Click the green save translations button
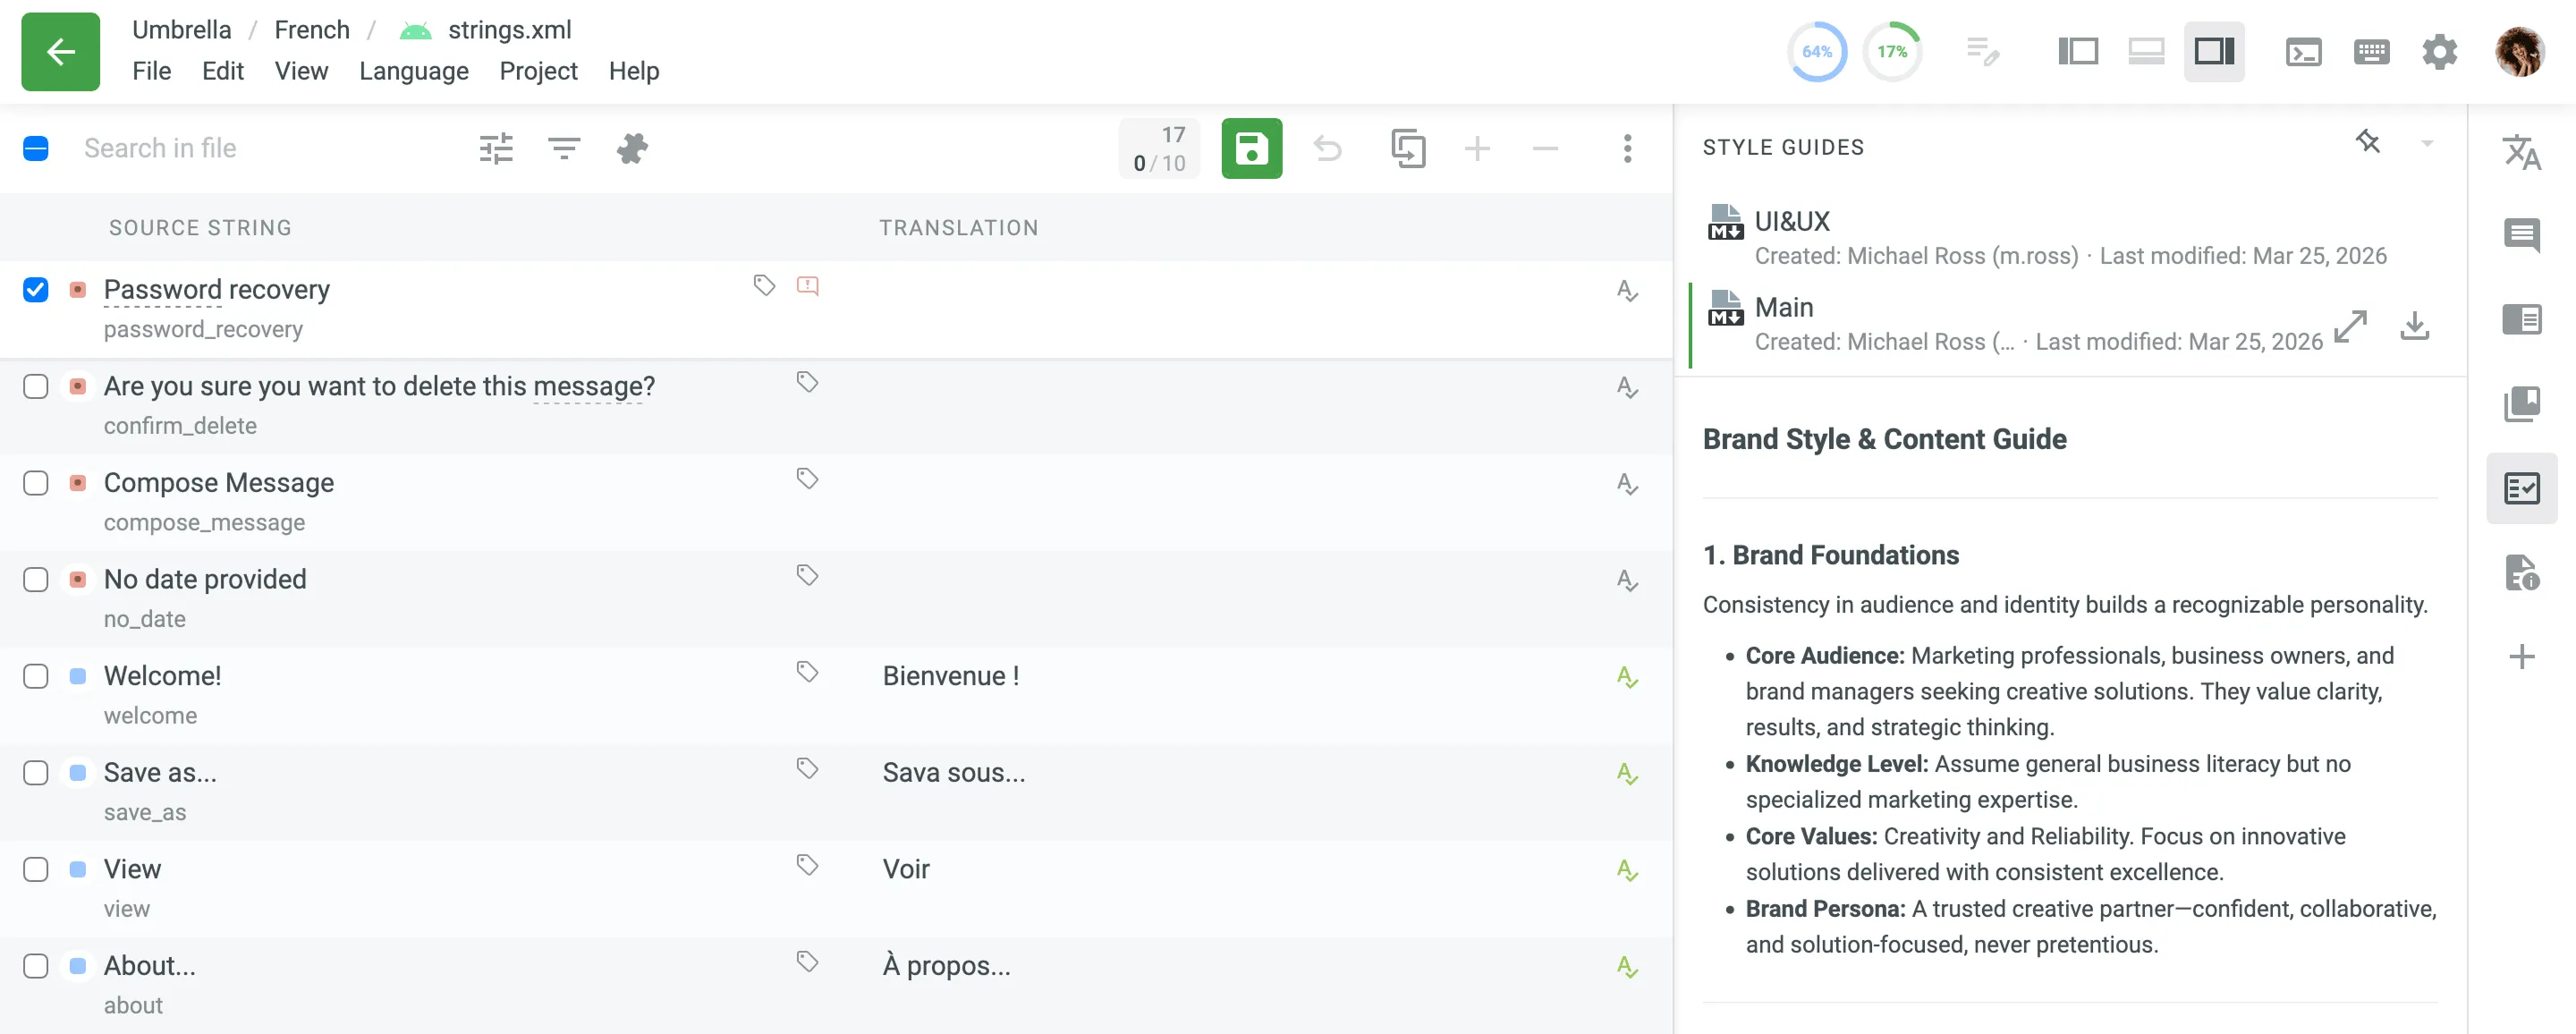The width and height of the screenshot is (2576, 1034). point(1251,149)
